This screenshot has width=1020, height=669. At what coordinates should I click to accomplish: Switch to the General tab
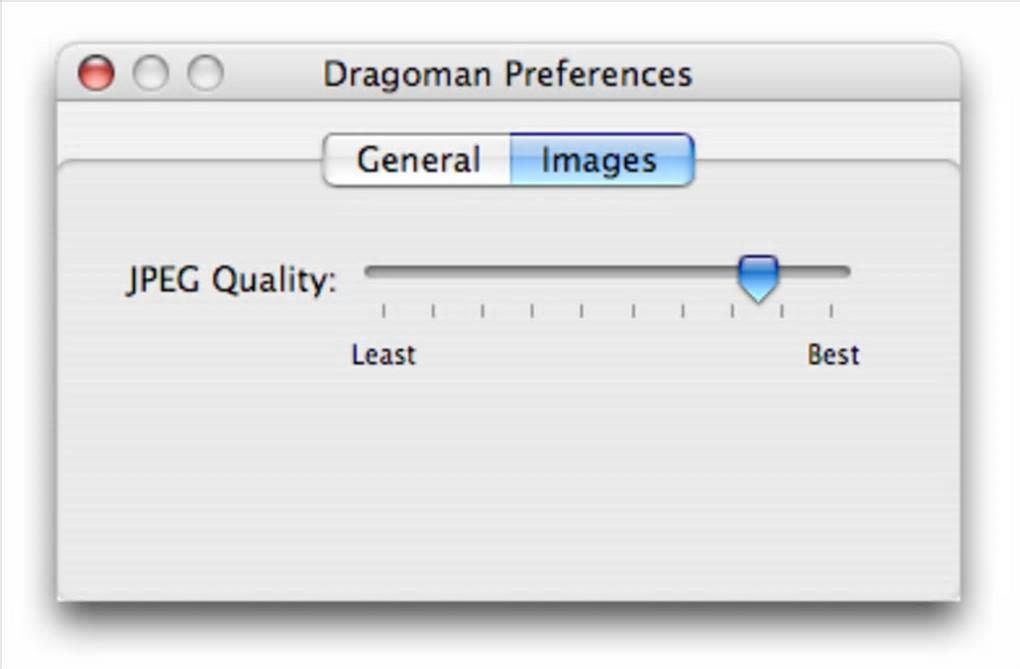tap(418, 160)
